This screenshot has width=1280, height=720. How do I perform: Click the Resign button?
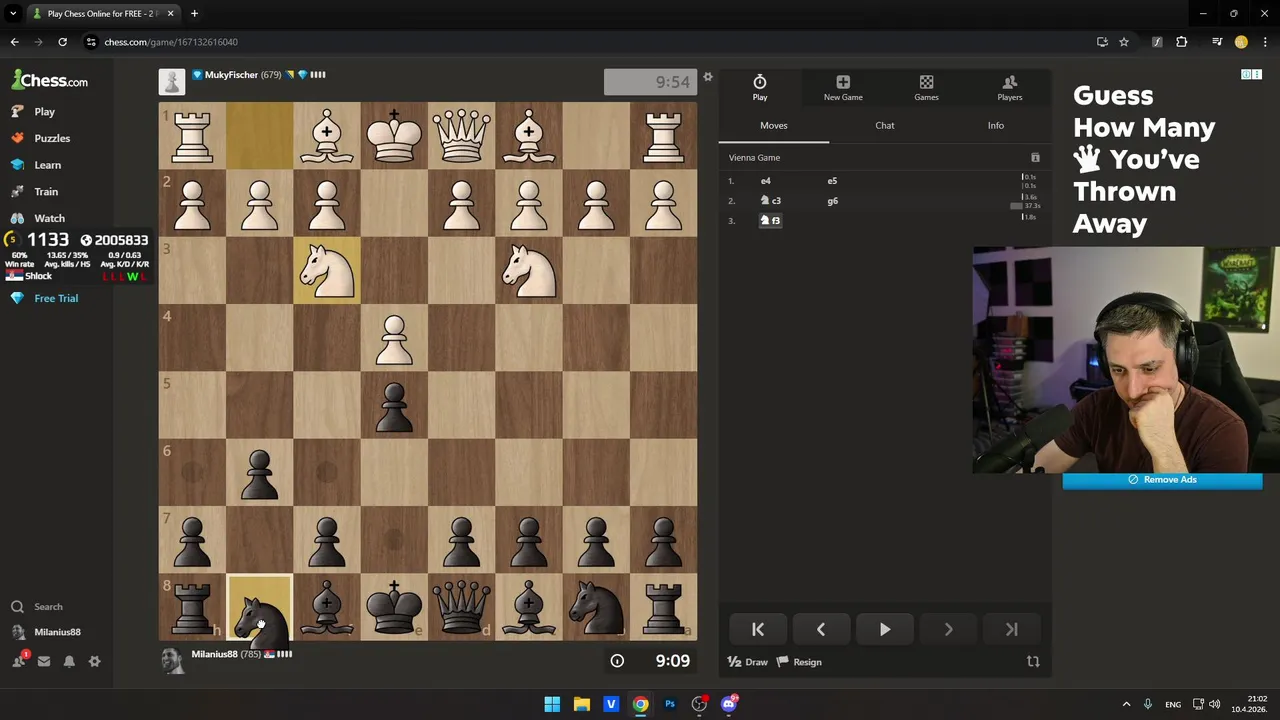pyautogui.click(x=800, y=662)
